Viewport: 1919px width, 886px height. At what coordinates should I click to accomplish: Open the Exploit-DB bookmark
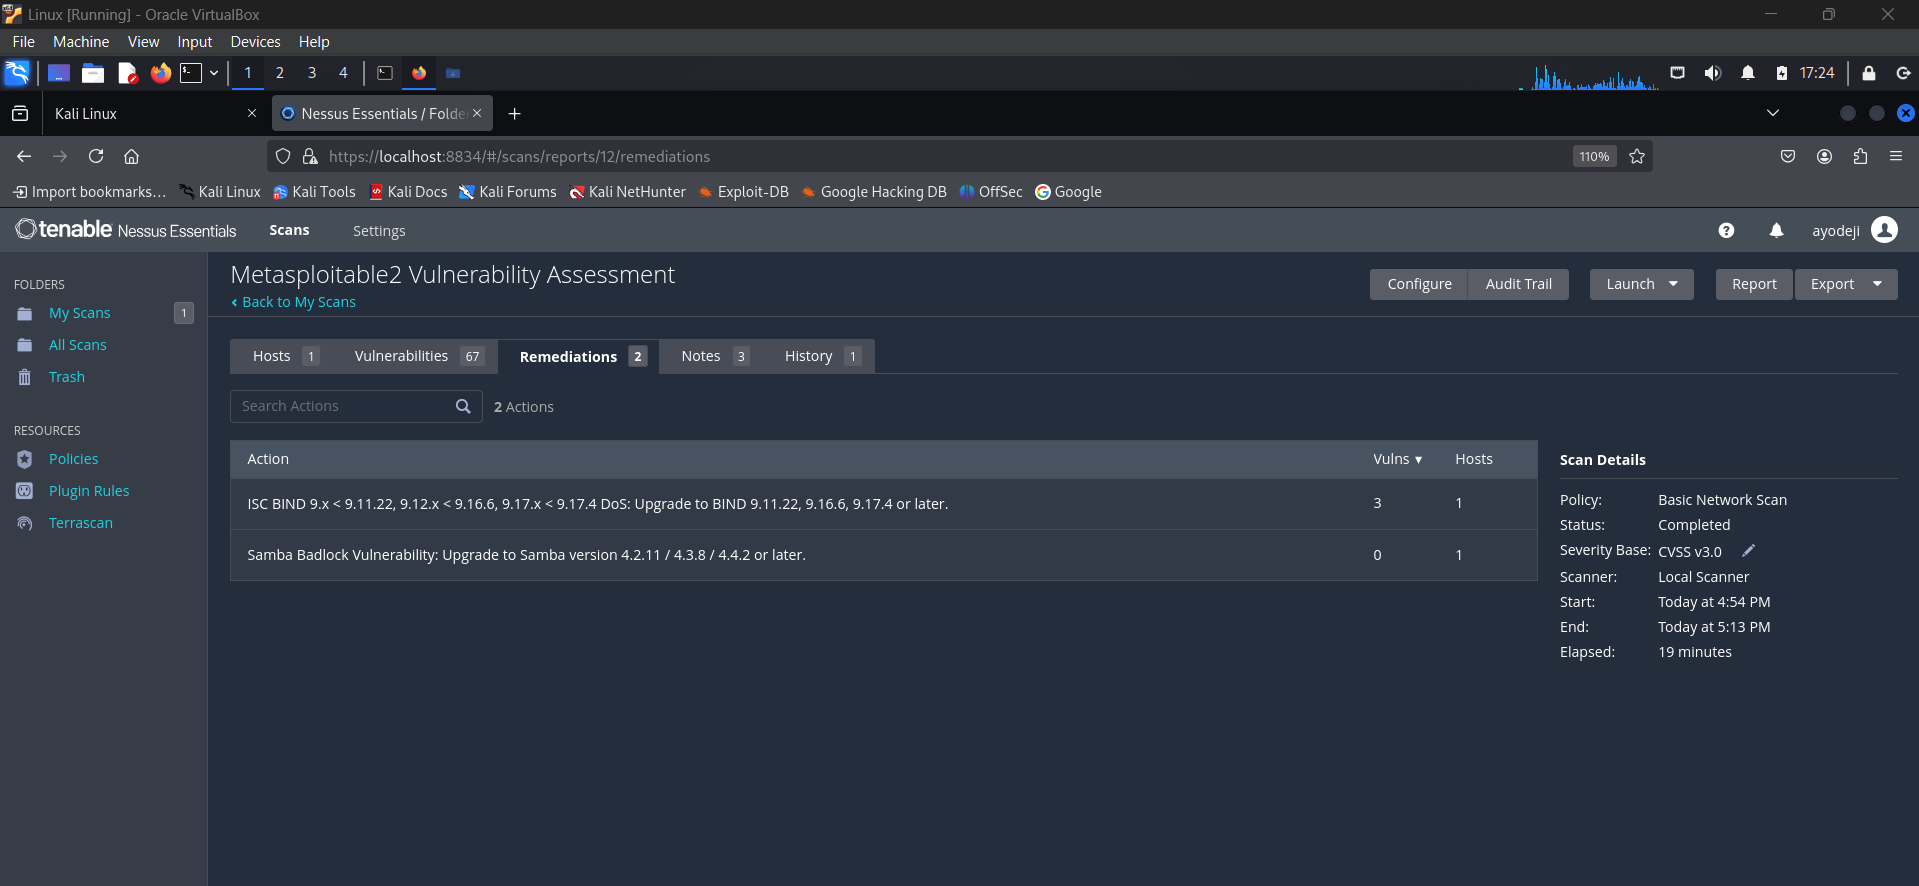[744, 192]
